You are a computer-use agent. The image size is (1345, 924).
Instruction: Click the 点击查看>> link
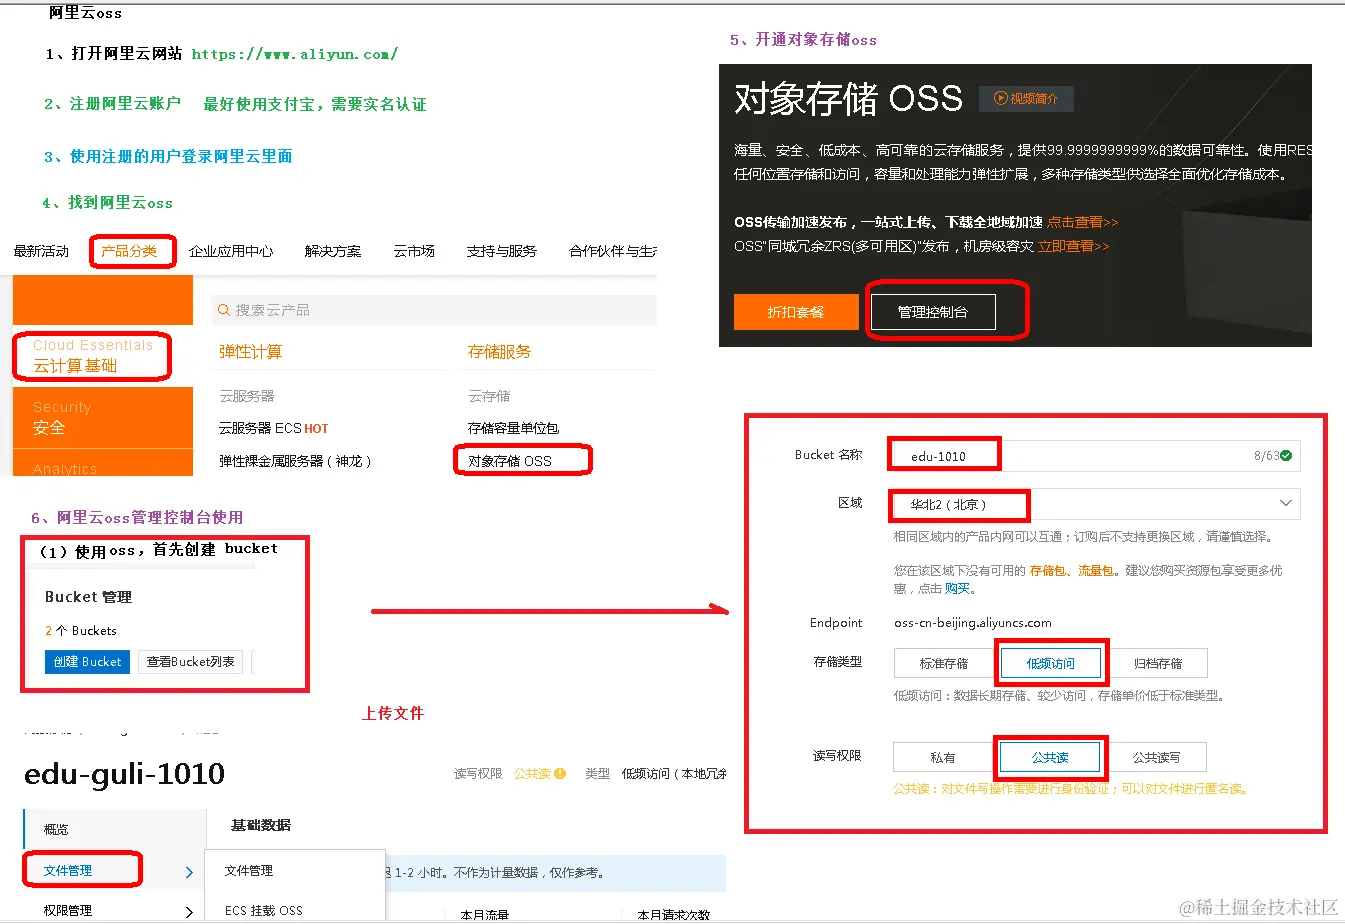1083,222
